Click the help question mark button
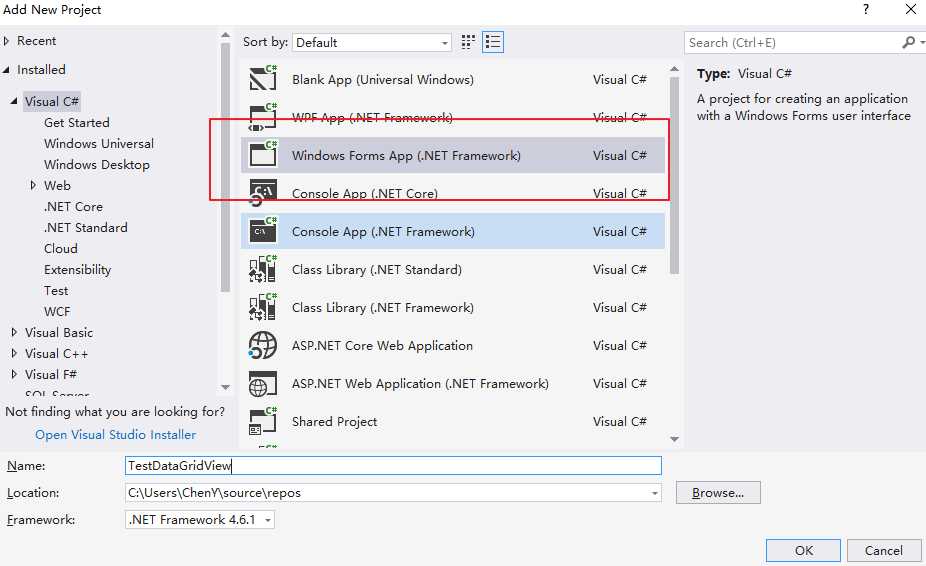 (x=866, y=9)
